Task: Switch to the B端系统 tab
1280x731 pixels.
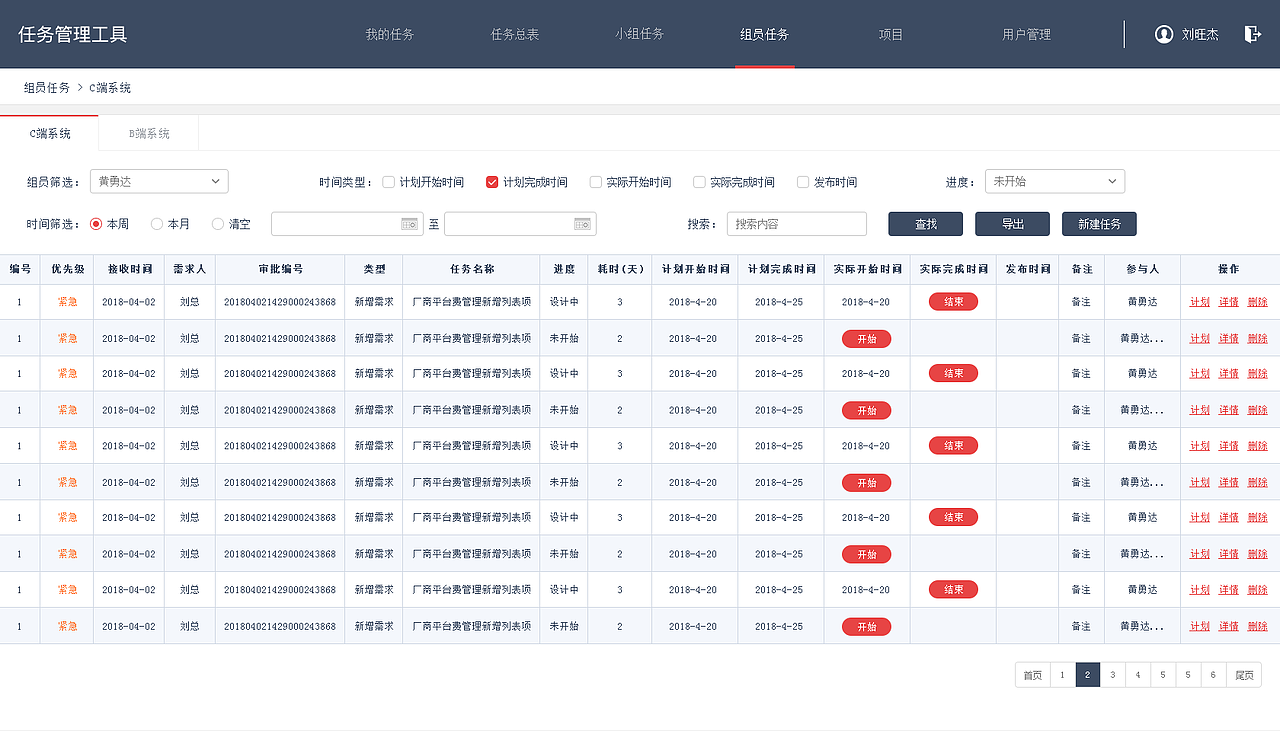Action: coord(147,132)
